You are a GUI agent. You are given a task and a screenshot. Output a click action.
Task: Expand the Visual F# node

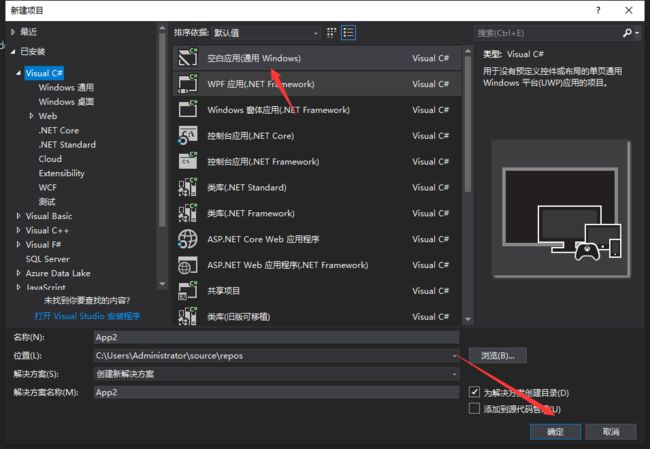18,245
